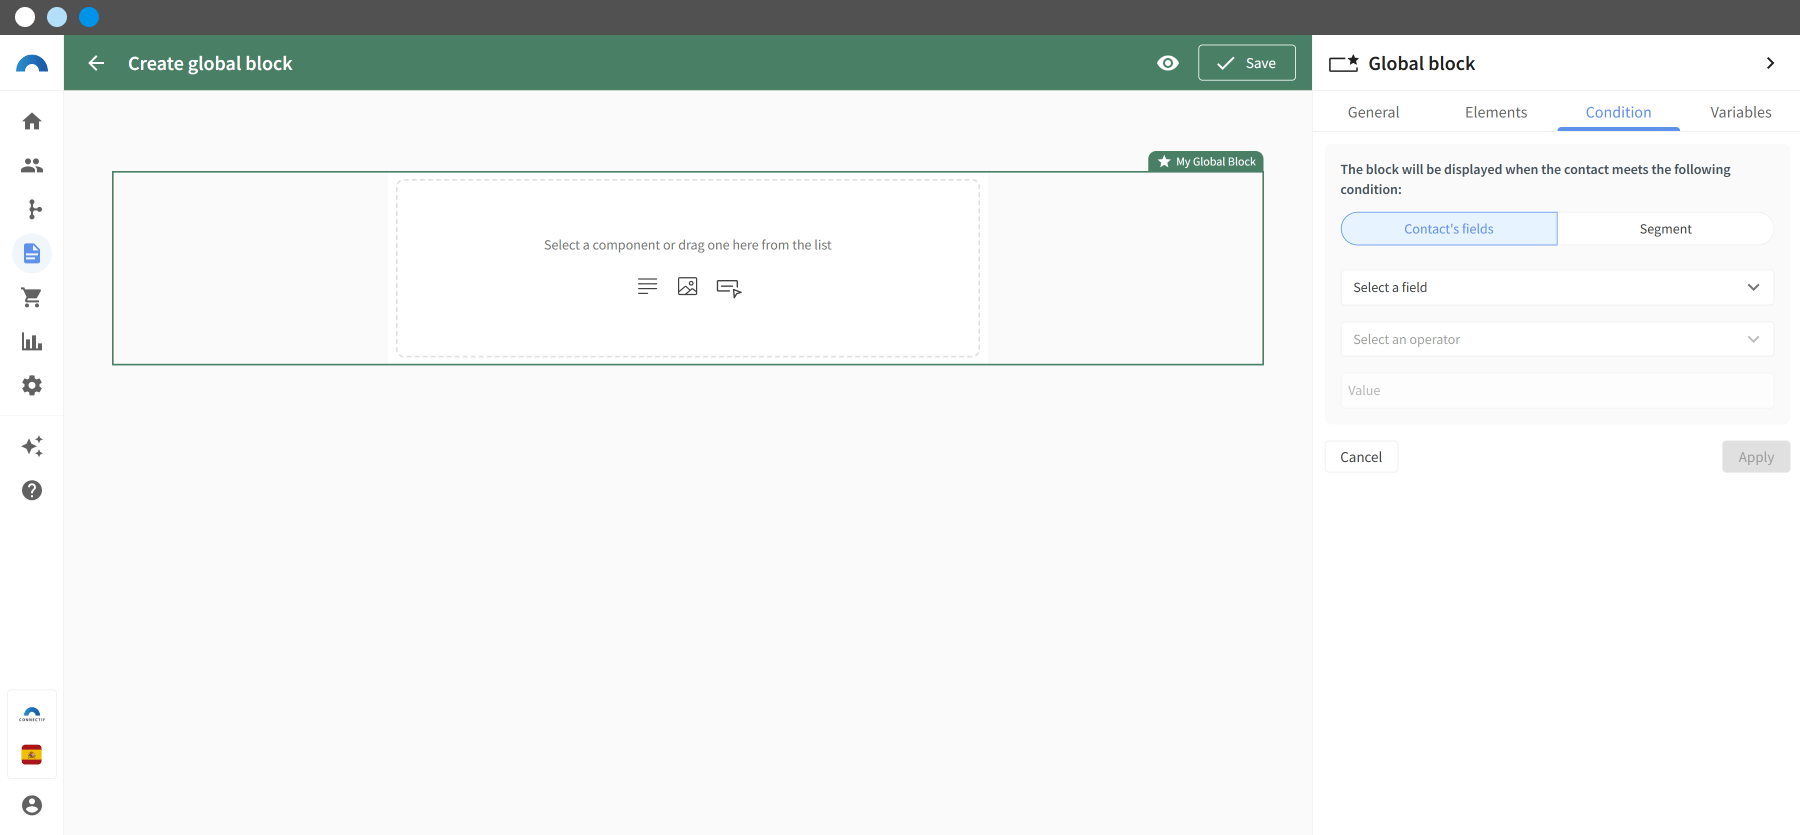
Task: Open the Home icon in sidebar
Action: tap(32, 121)
